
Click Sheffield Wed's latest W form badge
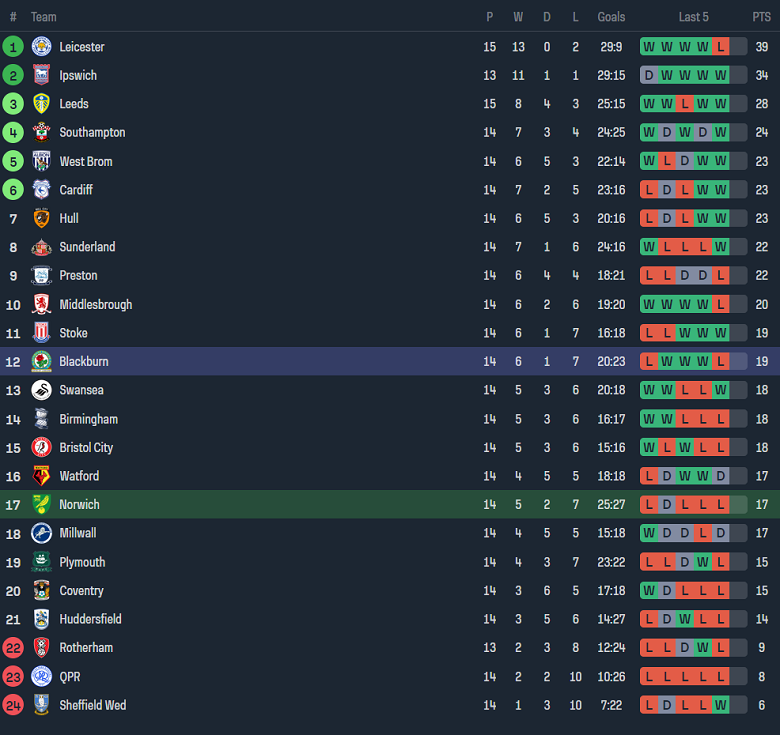click(x=720, y=705)
